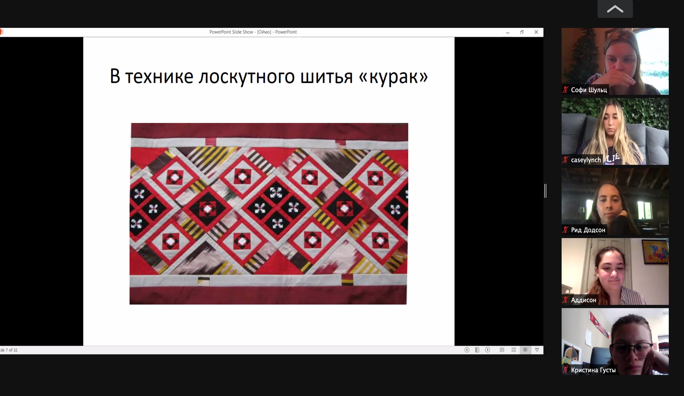Image resolution: width=684 pixels, height=396 pixels.
Task: Restore down the PowerPoint Slide Show window
Action: coord(522,32)
